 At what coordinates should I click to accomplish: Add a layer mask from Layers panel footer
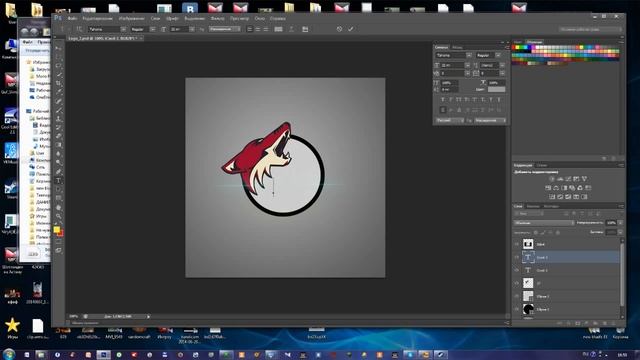(x=578, y=323)
